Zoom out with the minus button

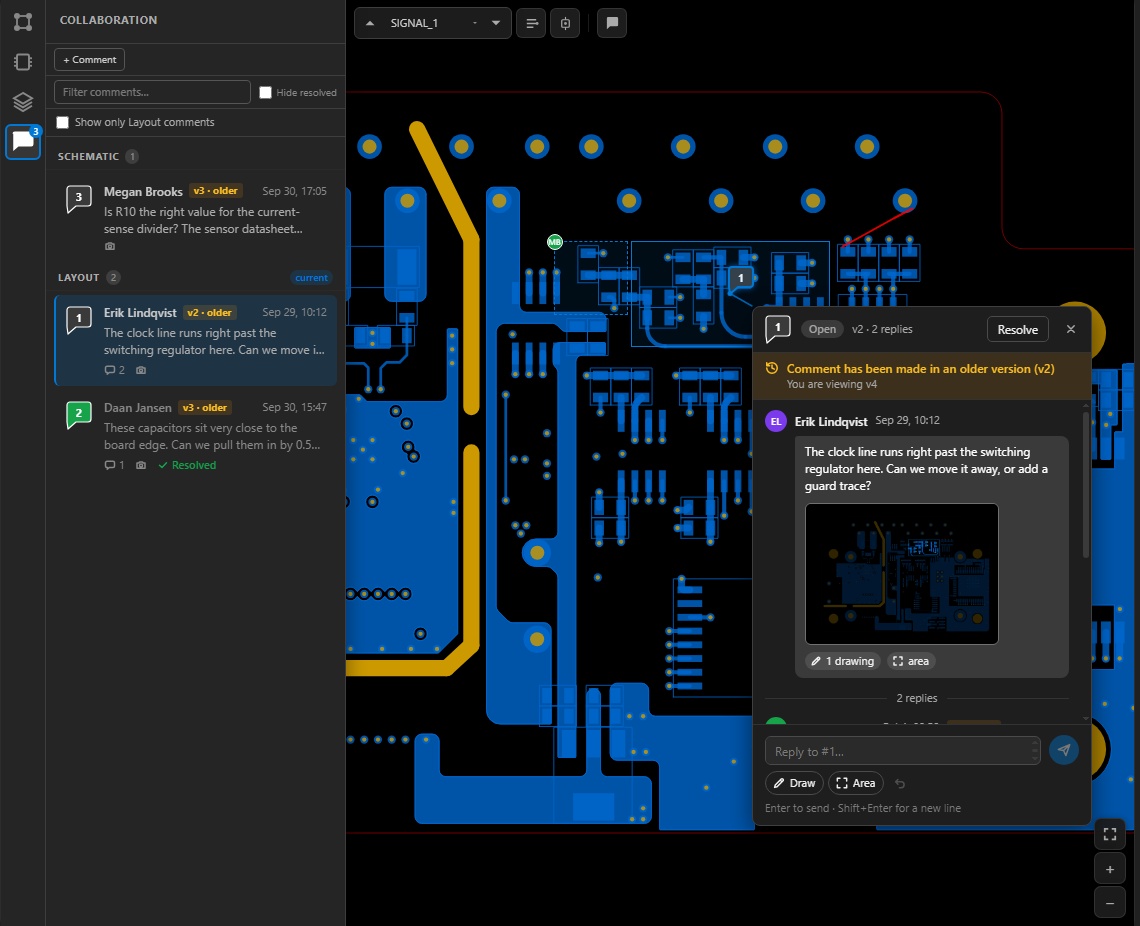click(1109, 903)
